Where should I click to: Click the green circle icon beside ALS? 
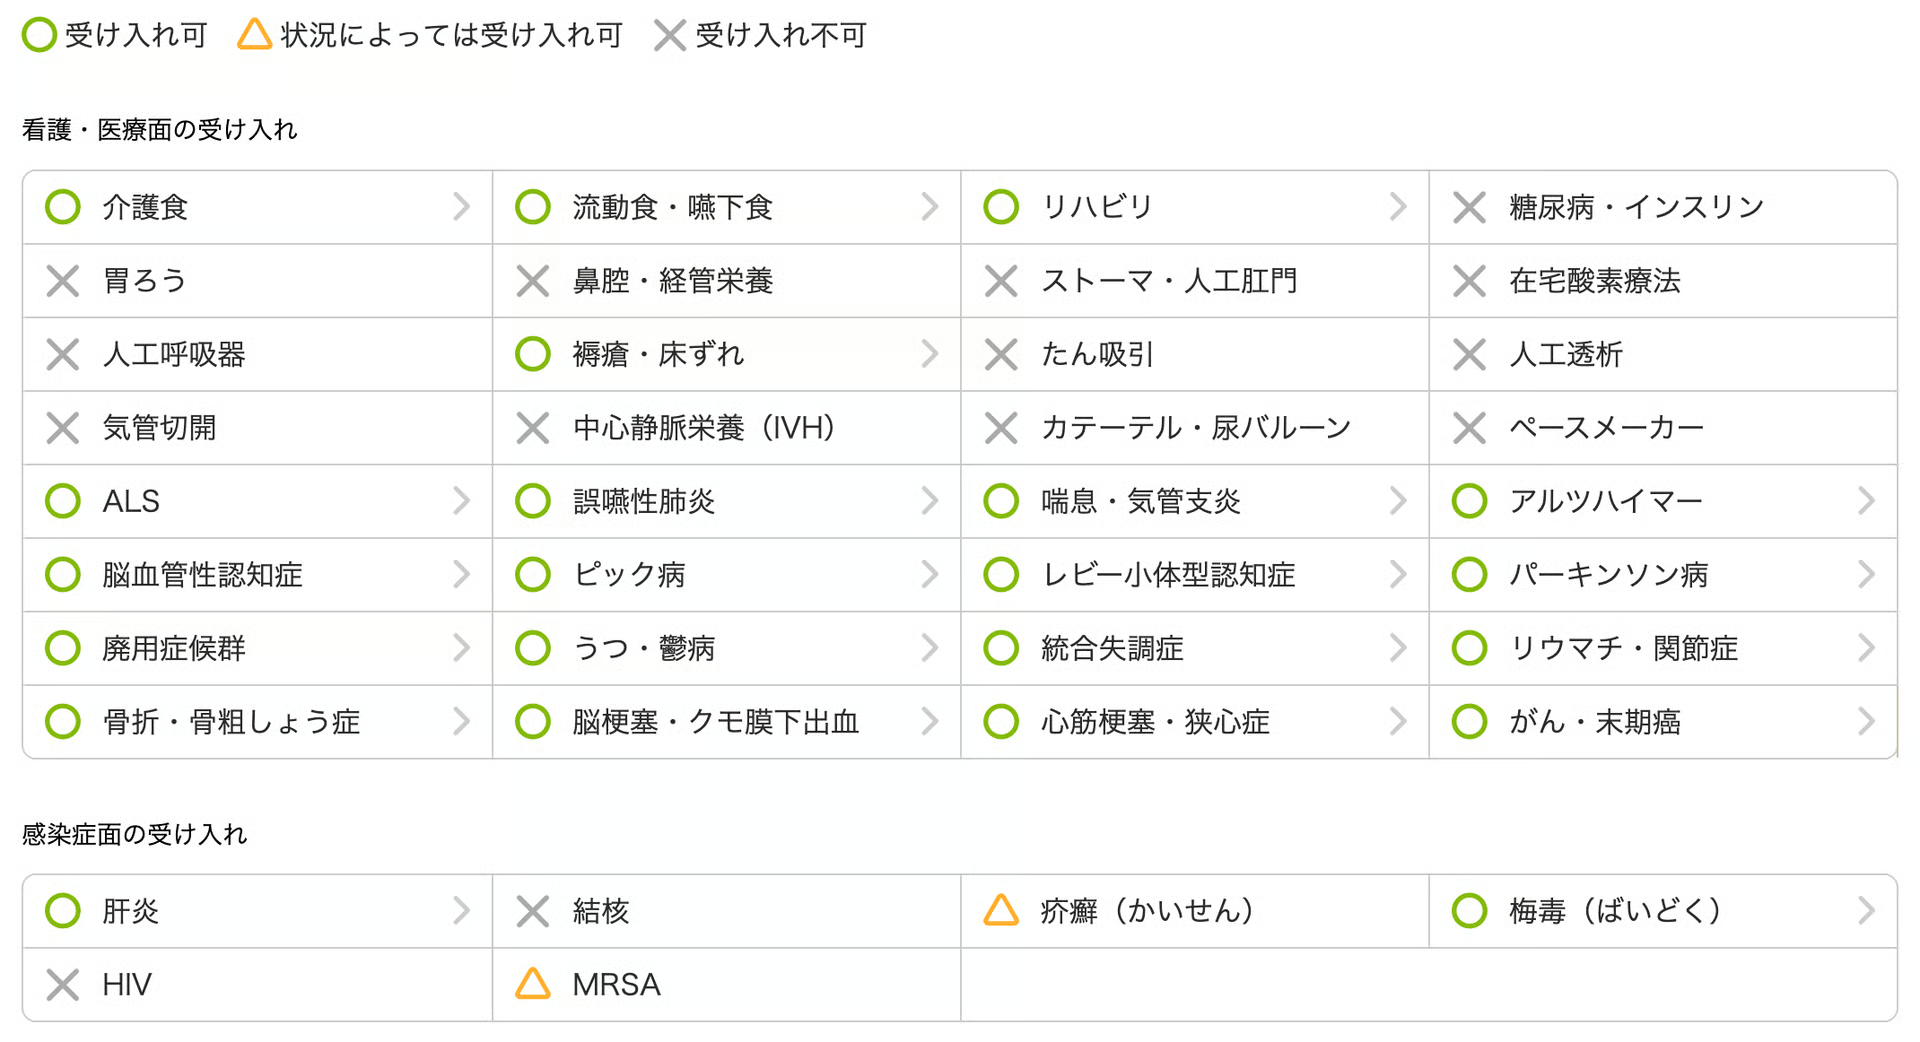63,501
